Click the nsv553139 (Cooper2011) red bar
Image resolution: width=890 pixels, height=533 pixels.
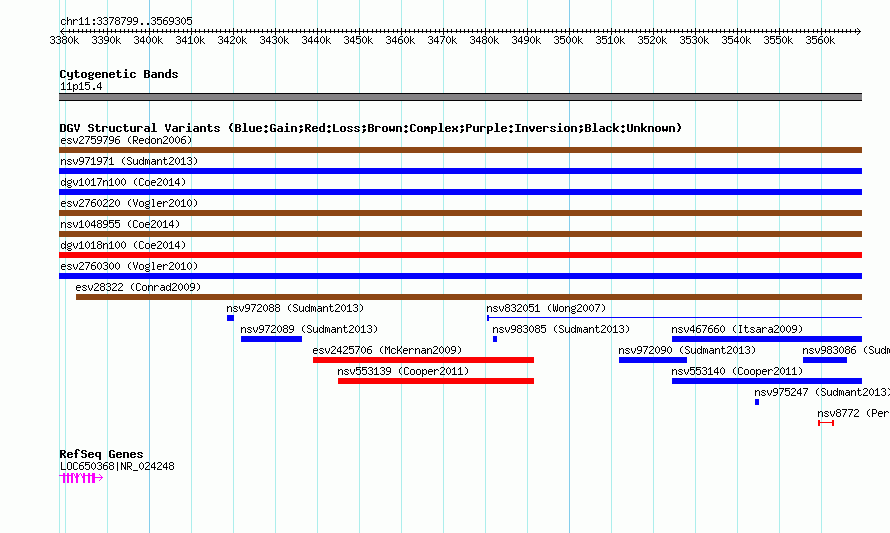436,381
